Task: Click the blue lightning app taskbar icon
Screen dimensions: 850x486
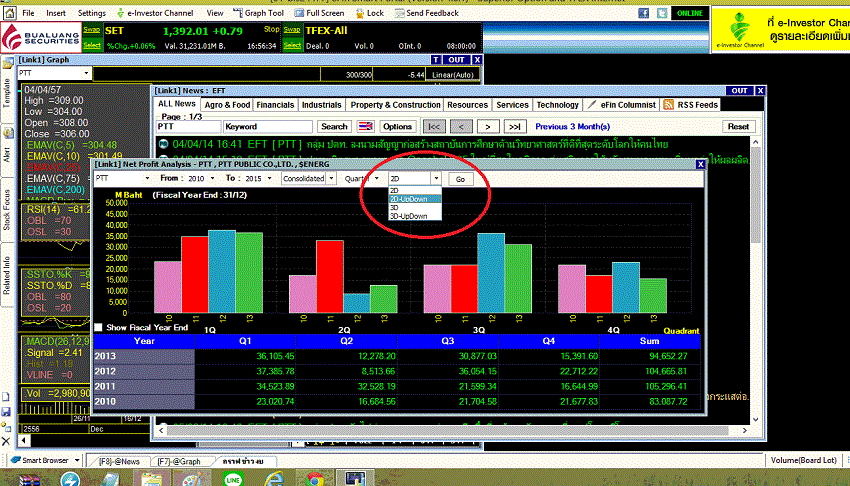Action: click(70, 479)
